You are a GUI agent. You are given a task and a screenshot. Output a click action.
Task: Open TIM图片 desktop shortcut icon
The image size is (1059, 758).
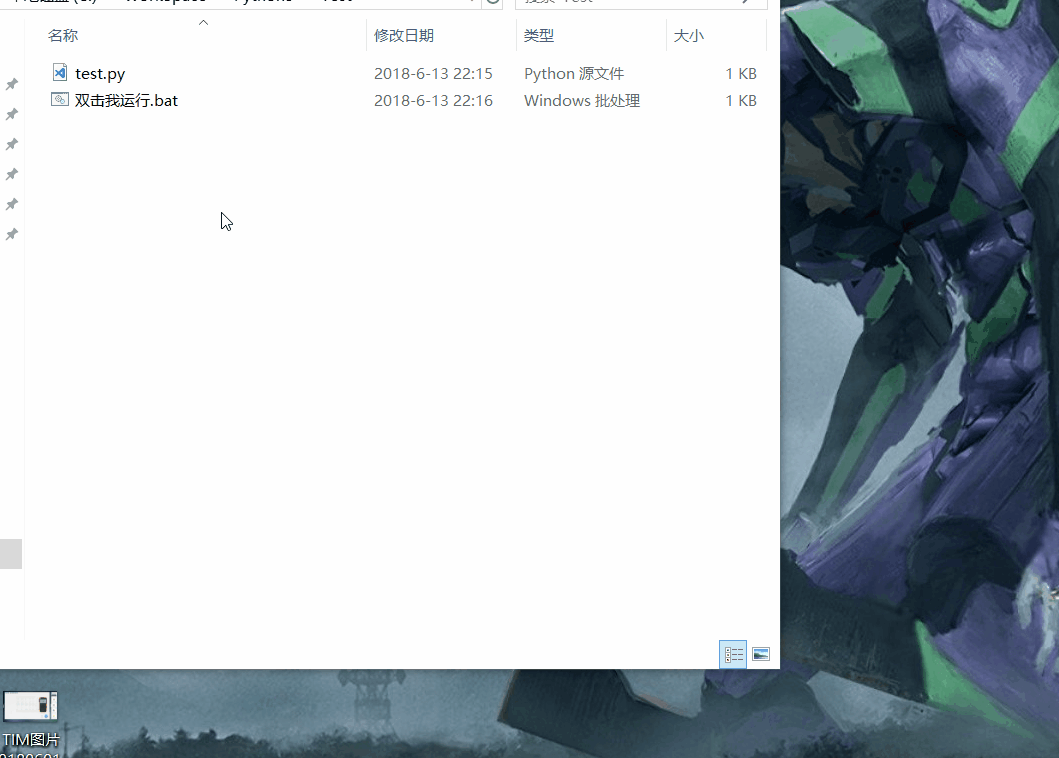tap(30, 707)
